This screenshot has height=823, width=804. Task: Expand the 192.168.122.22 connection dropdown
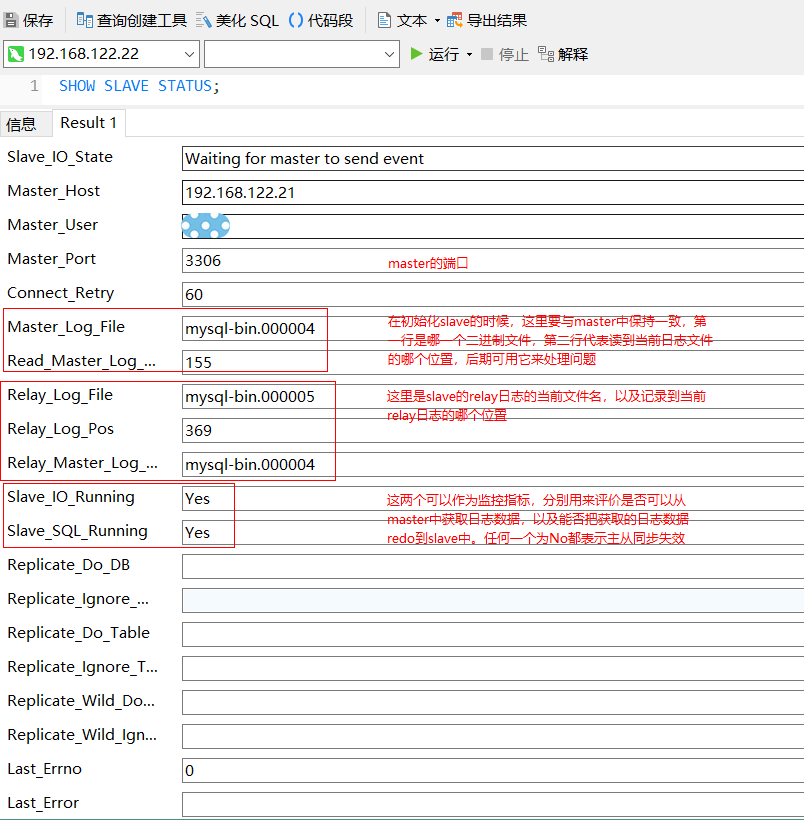click(190, 54)
